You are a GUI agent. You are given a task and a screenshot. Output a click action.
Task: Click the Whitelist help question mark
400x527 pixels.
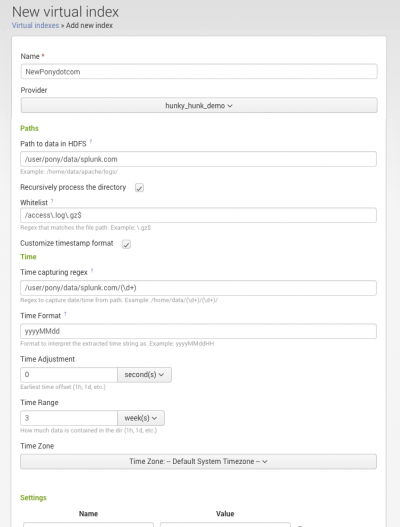52,201
